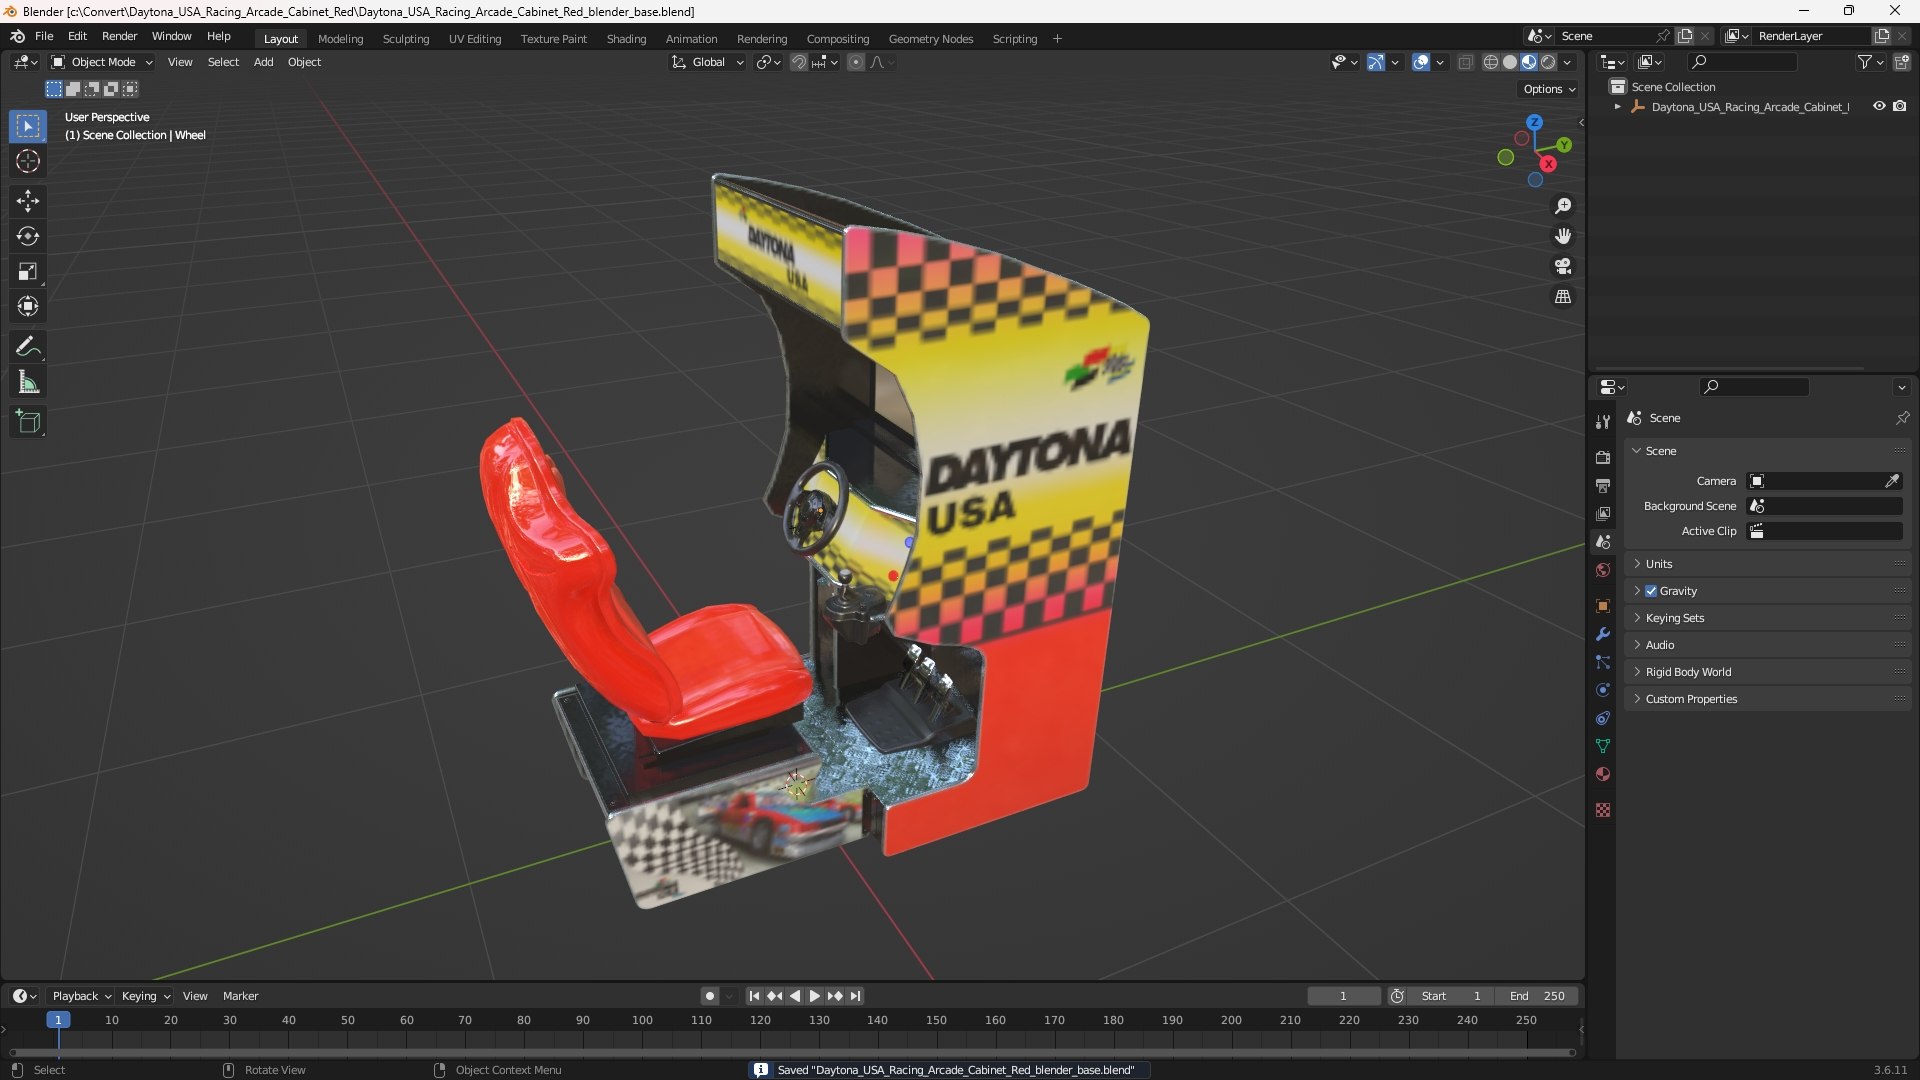This screenshot has width=1920, height=1080.
Task: Toggle X-ray display button
Action: click(x=1465, y=62)
